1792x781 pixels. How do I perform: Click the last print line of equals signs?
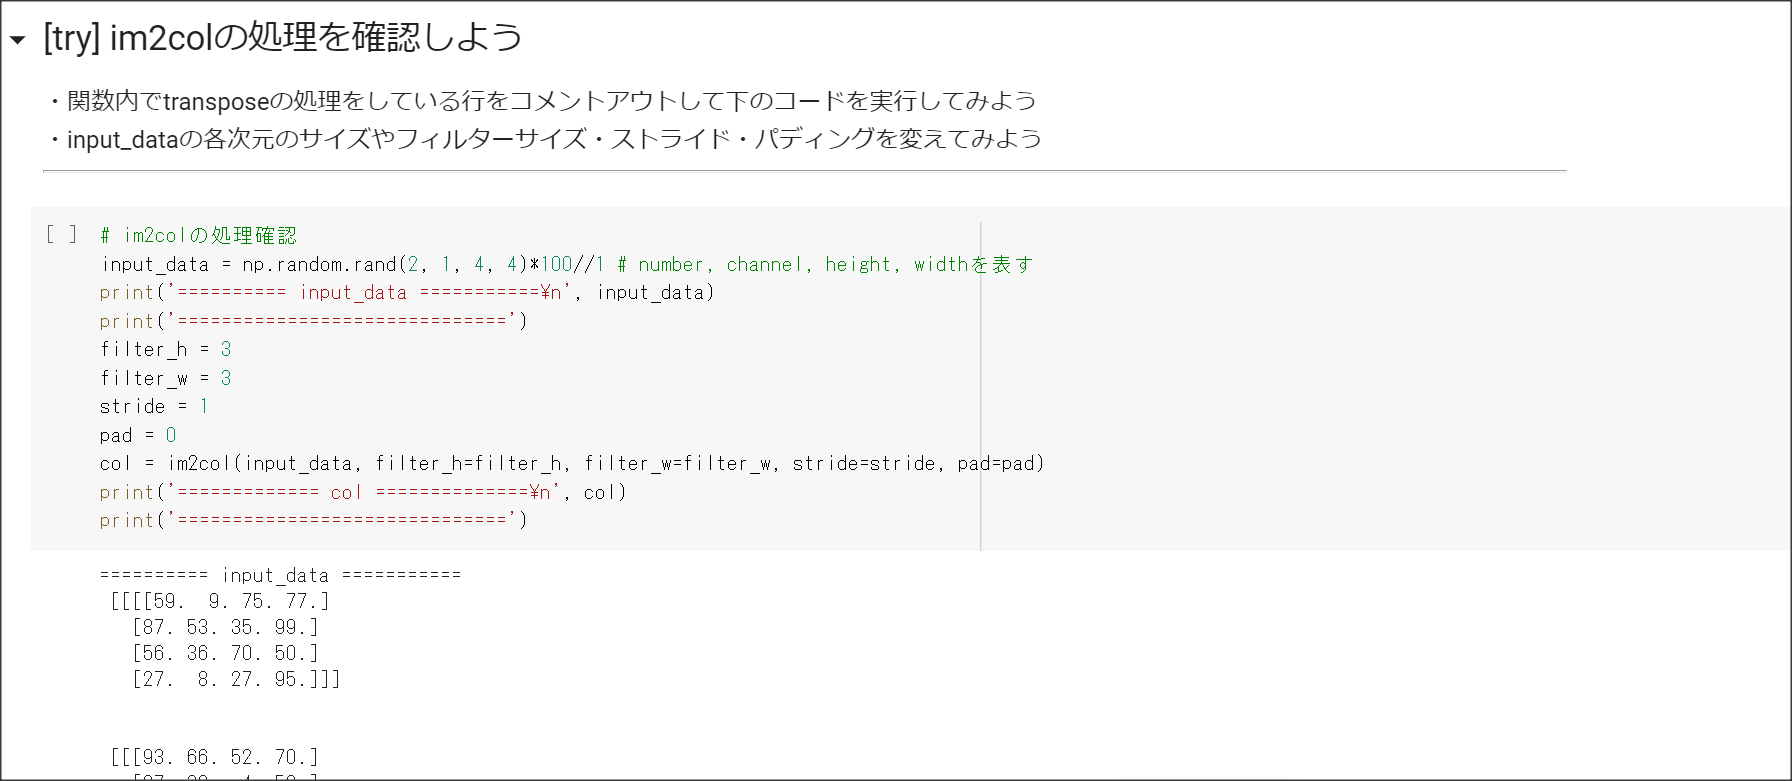tap(313, 521)
